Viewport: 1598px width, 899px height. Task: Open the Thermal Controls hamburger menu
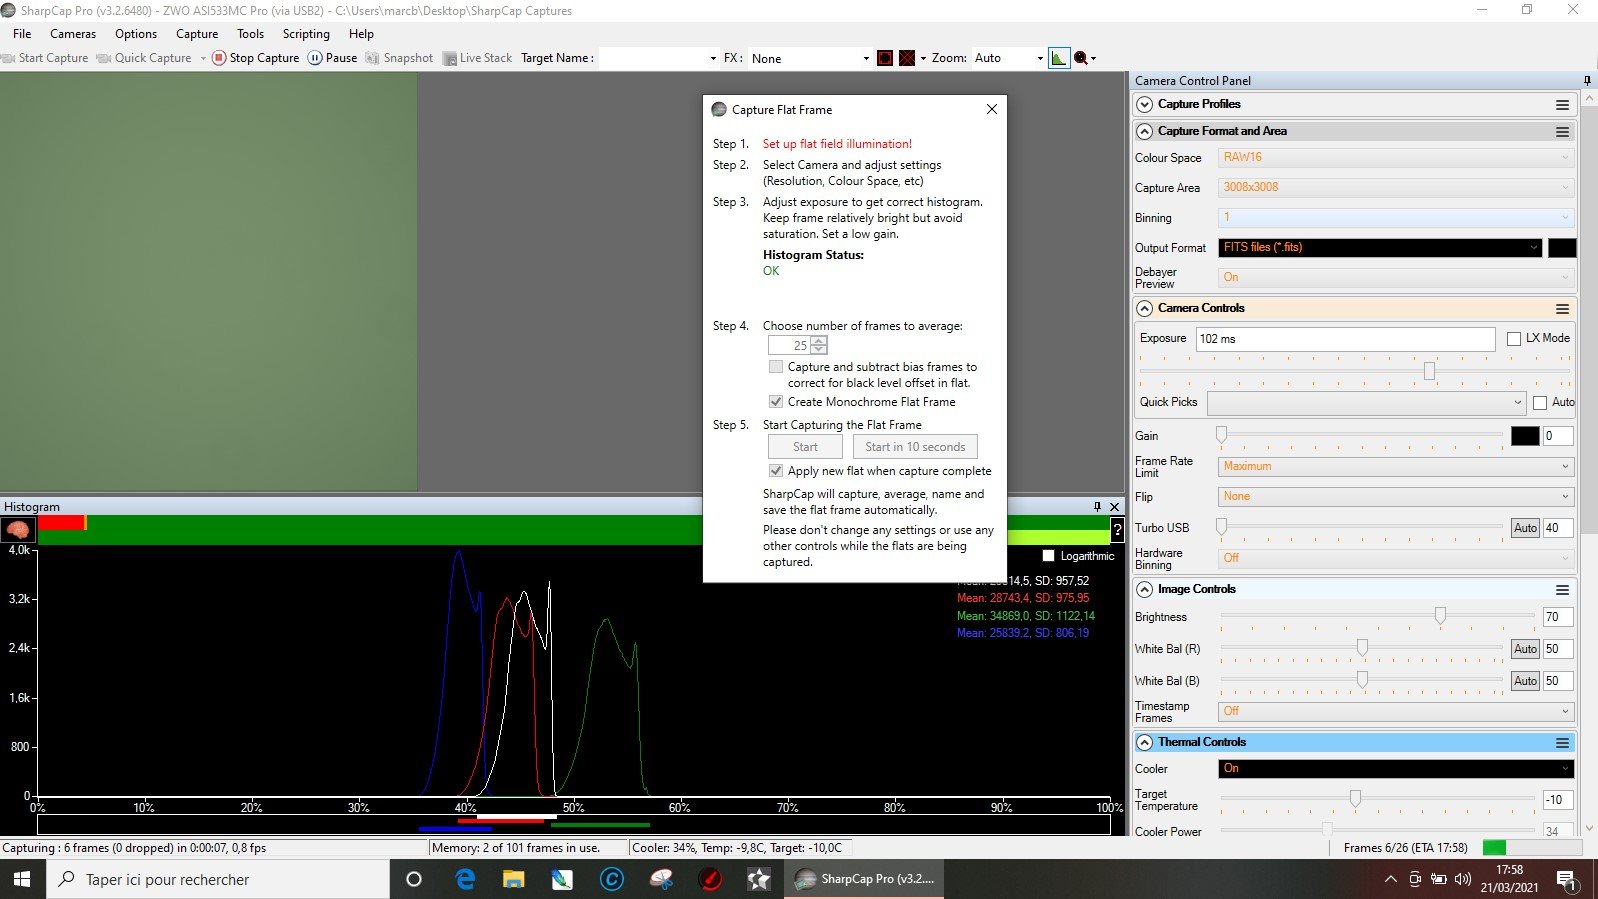(1562, 743)
